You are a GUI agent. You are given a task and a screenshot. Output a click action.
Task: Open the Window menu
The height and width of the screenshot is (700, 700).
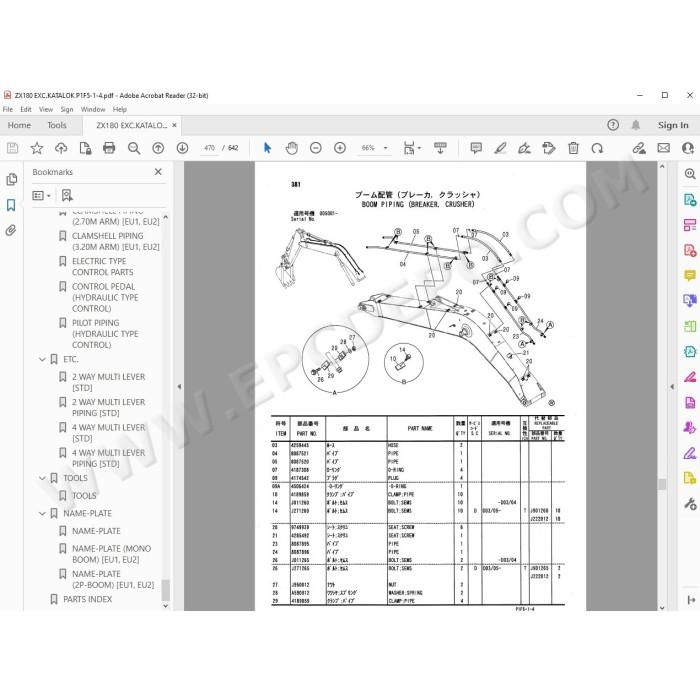pos(93,109)
